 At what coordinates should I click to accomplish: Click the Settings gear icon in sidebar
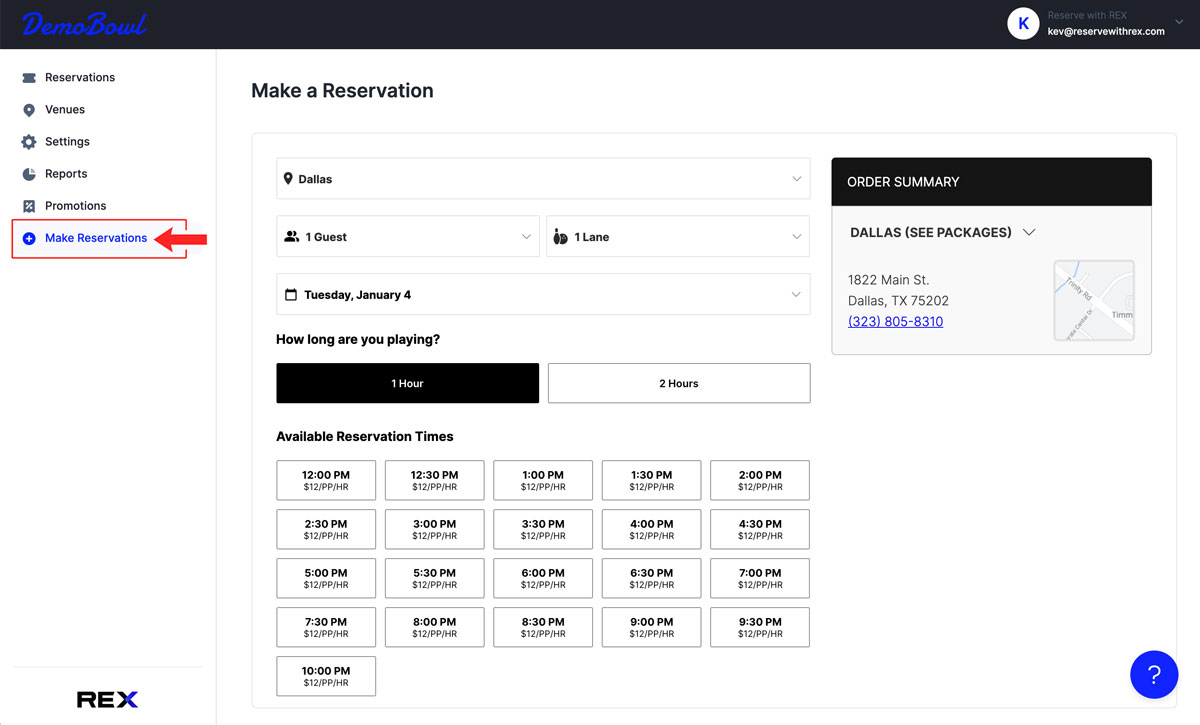coord(30,141)
